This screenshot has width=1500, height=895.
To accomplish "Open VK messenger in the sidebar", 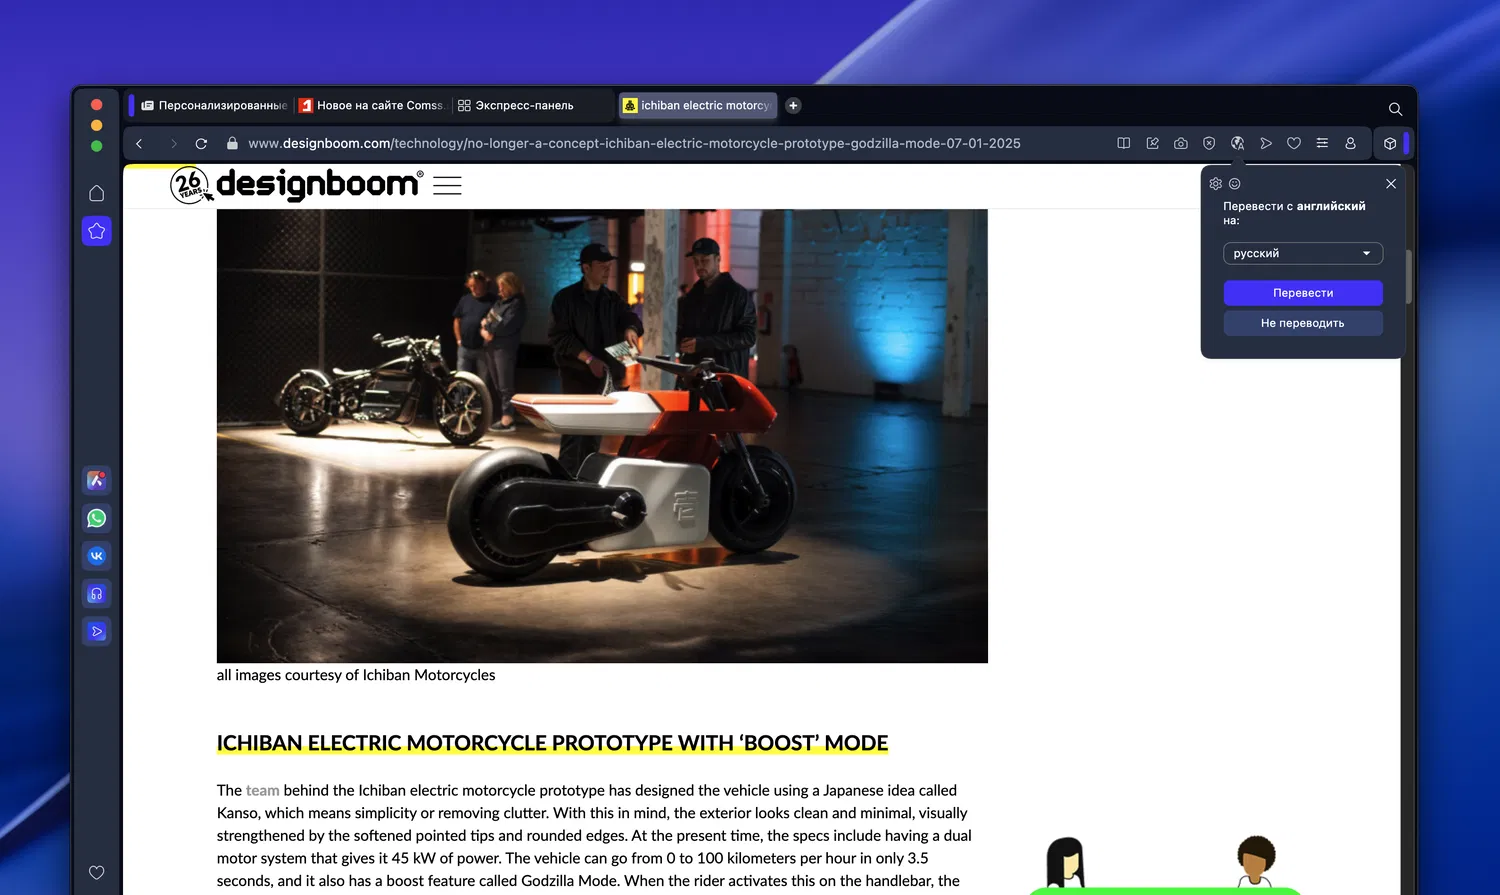I will (x=96, y=556).
